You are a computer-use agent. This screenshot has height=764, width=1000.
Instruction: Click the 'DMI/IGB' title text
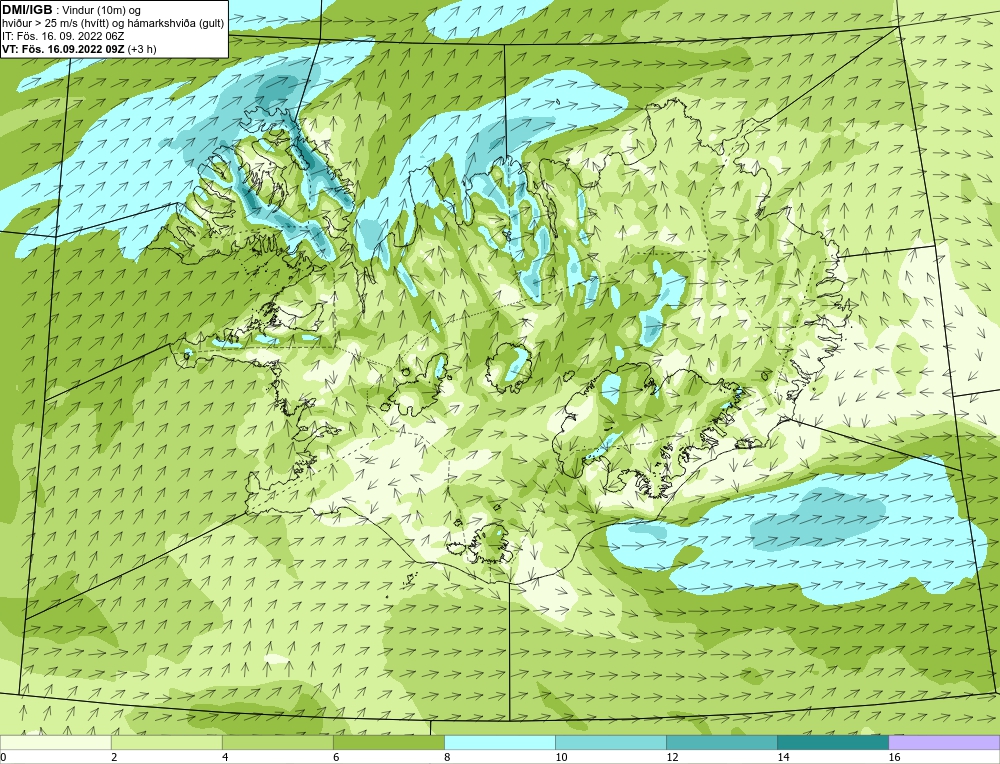click(x=27, y=10)
